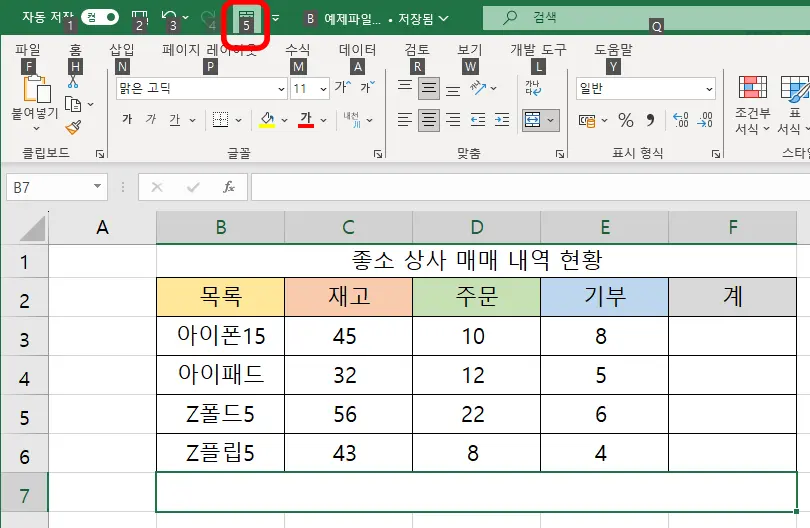The height and width of the screenshot is (528, 810).
Task: Click the Increase Decimal icon
Action: coord(681,120)
